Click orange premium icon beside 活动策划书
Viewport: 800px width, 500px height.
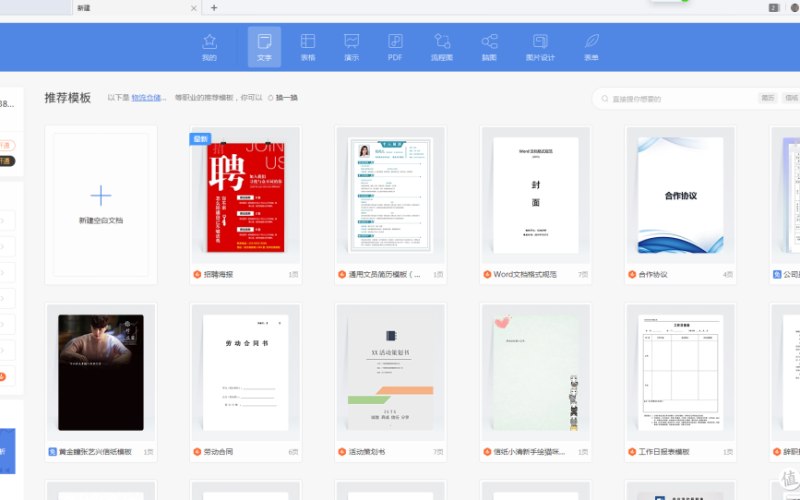(x=342, y=452)
